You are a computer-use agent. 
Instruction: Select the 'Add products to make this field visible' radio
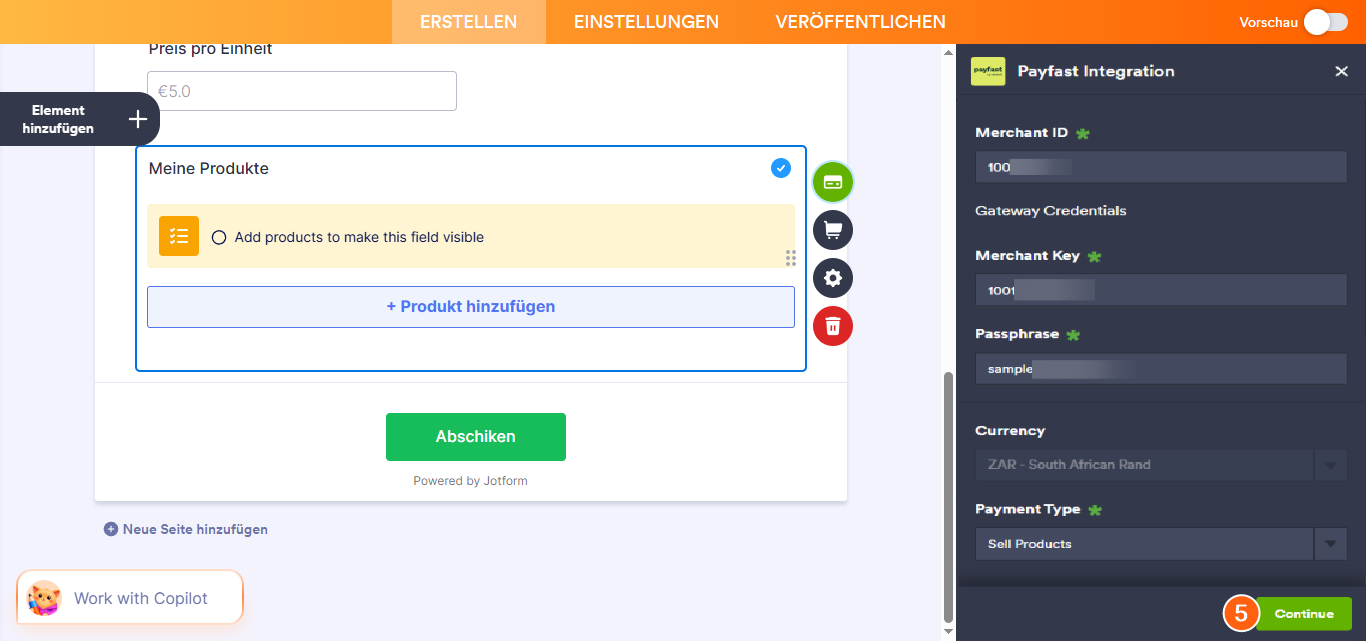click(x=219, y=237)
